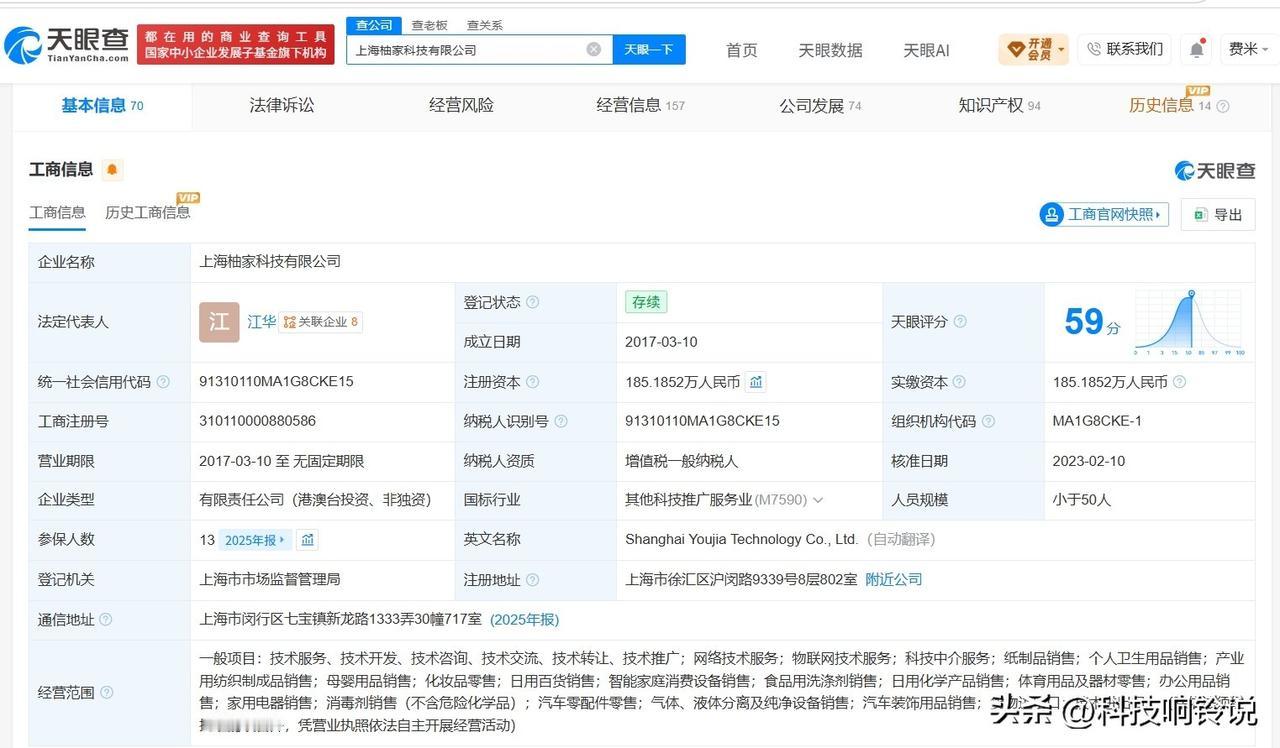Click the 联系我们 button

click(1125, 49)
